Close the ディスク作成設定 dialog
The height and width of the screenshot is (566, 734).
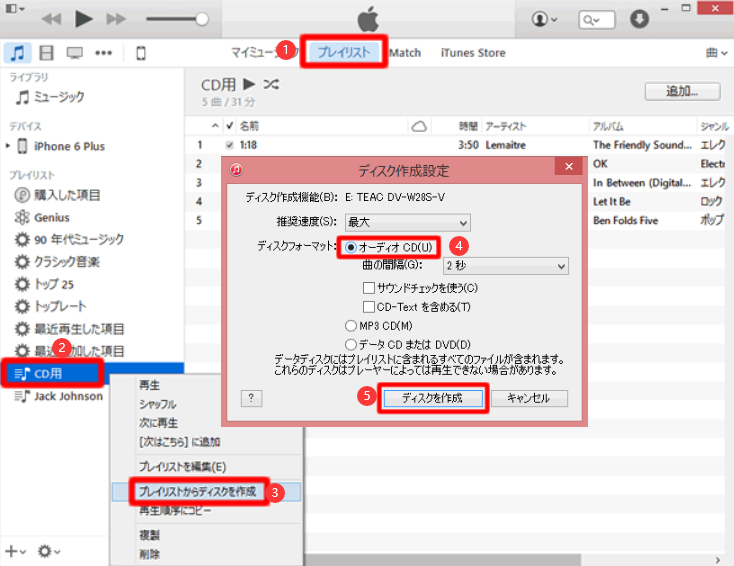569,166
